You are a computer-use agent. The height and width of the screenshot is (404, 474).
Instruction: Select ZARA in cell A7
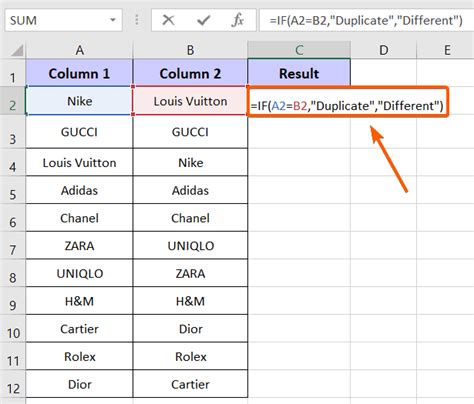click(79, 246)
